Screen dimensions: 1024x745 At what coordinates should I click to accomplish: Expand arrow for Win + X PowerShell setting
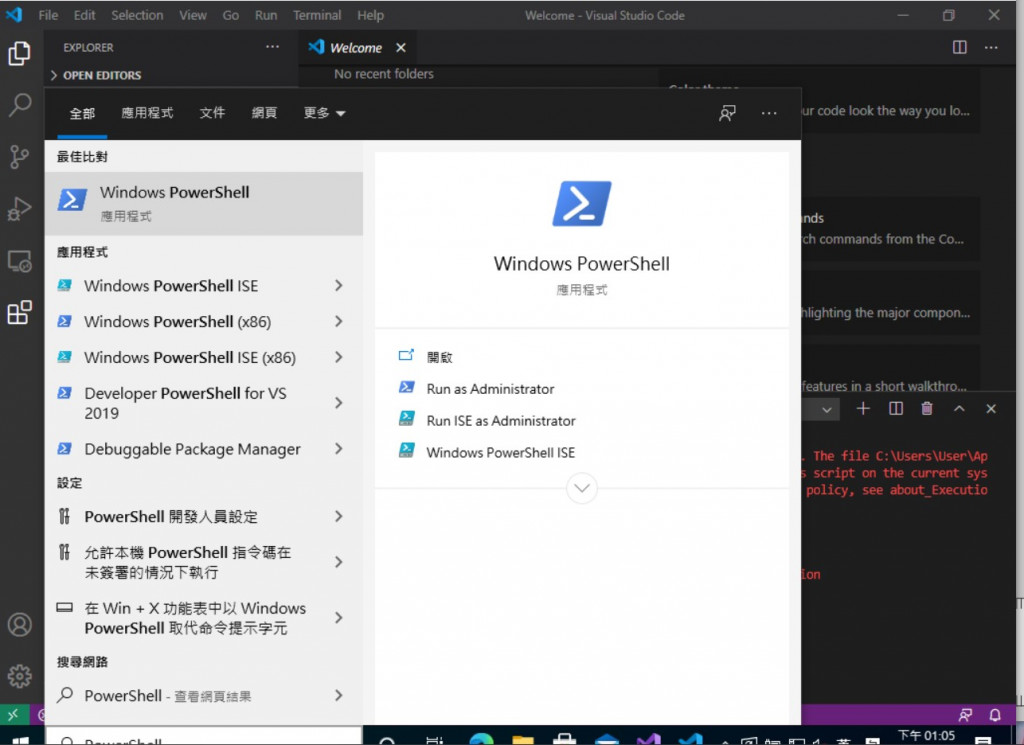[338, 618]
